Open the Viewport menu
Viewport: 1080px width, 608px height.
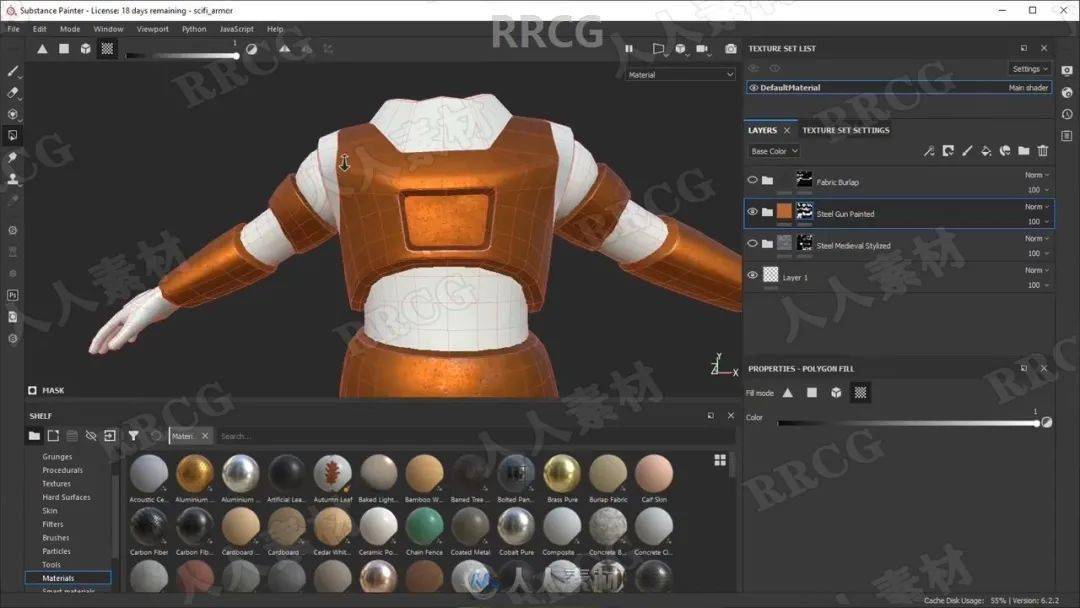click(153, 29)
